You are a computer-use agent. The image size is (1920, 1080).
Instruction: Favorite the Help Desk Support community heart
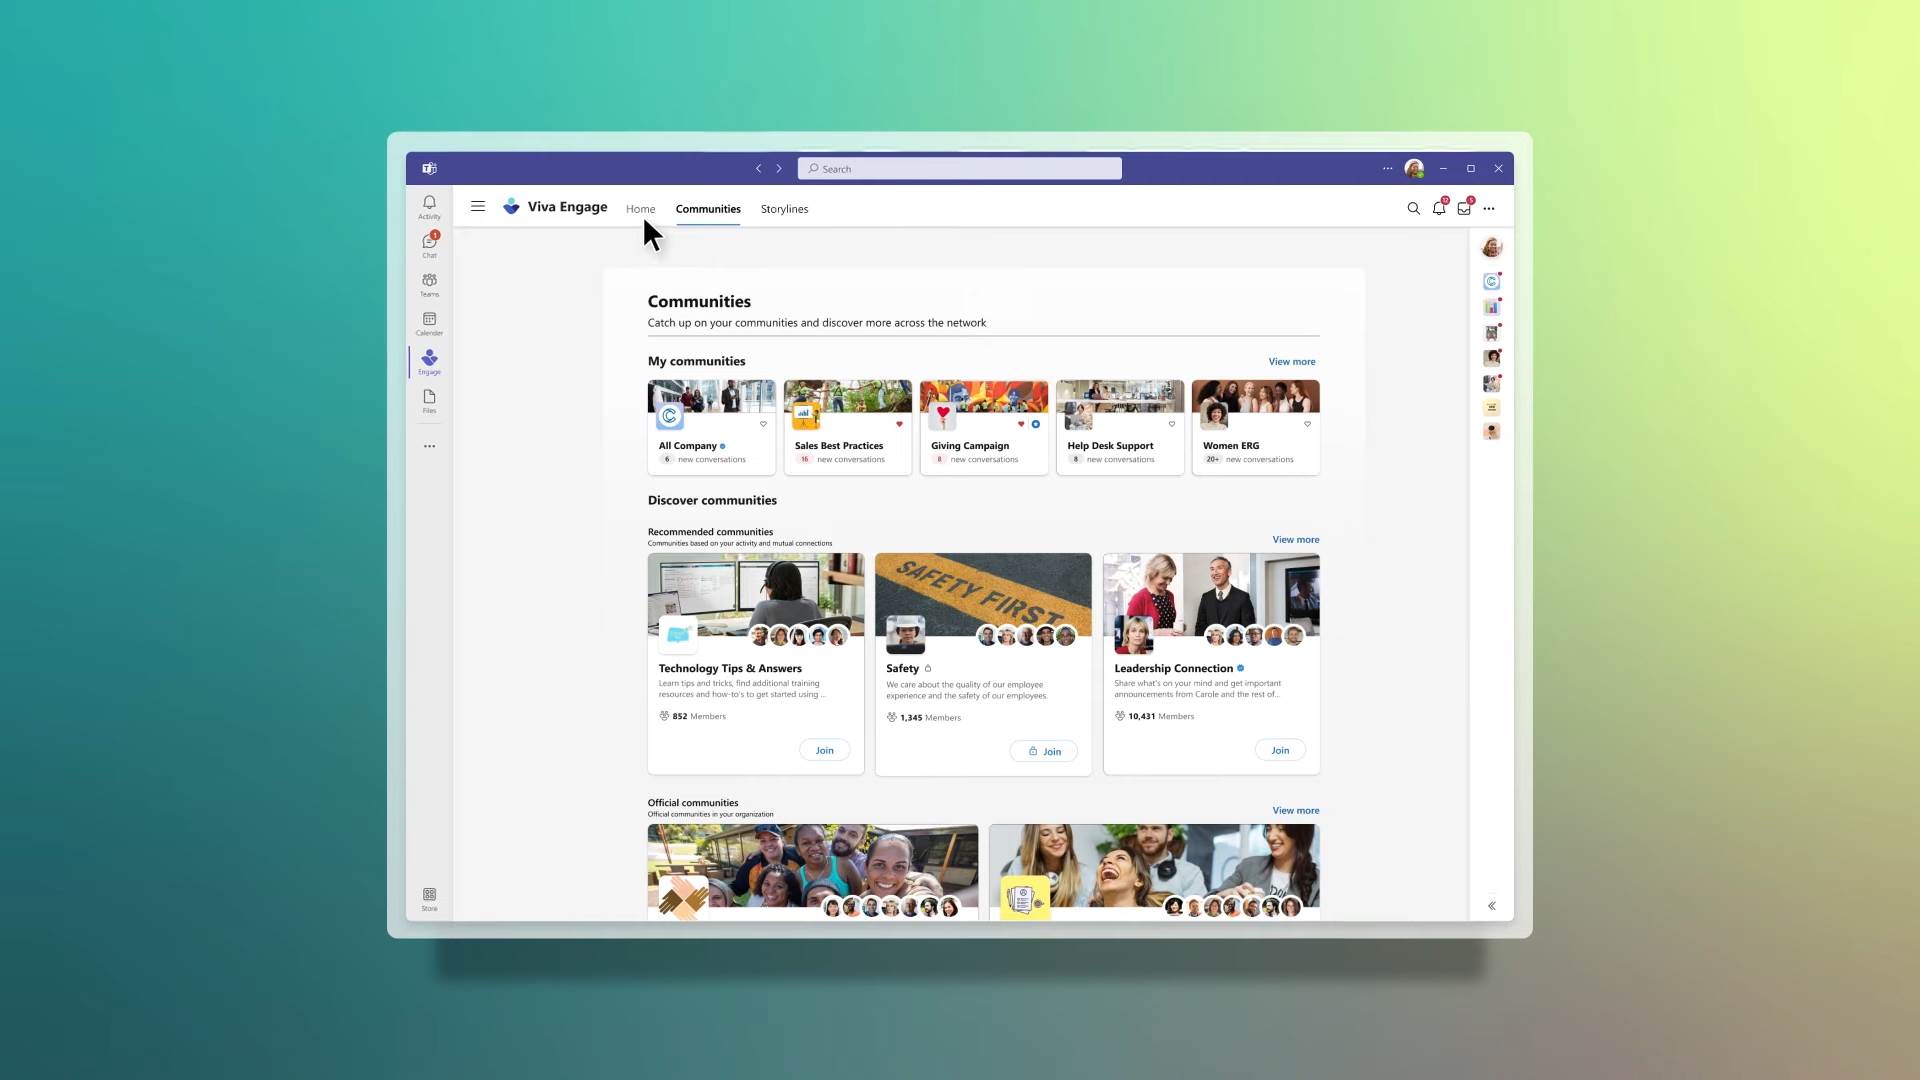point(1172,424)
